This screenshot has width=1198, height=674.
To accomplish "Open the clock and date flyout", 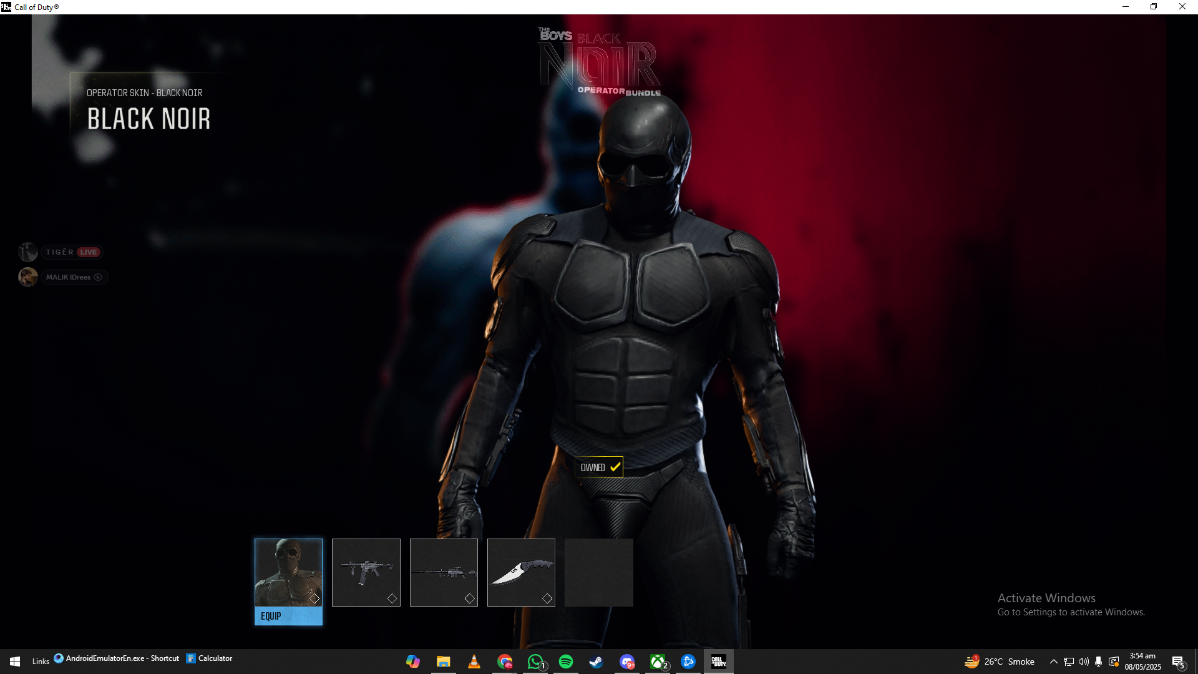I will pos(1143,662).
